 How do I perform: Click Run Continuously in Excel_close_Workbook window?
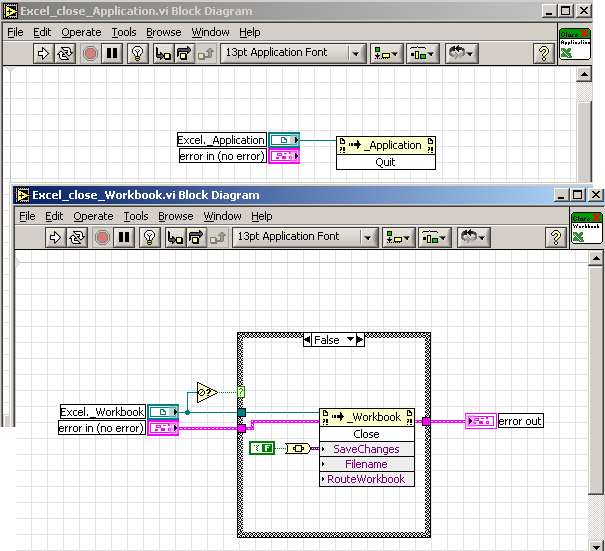click(x=76, y=237)
